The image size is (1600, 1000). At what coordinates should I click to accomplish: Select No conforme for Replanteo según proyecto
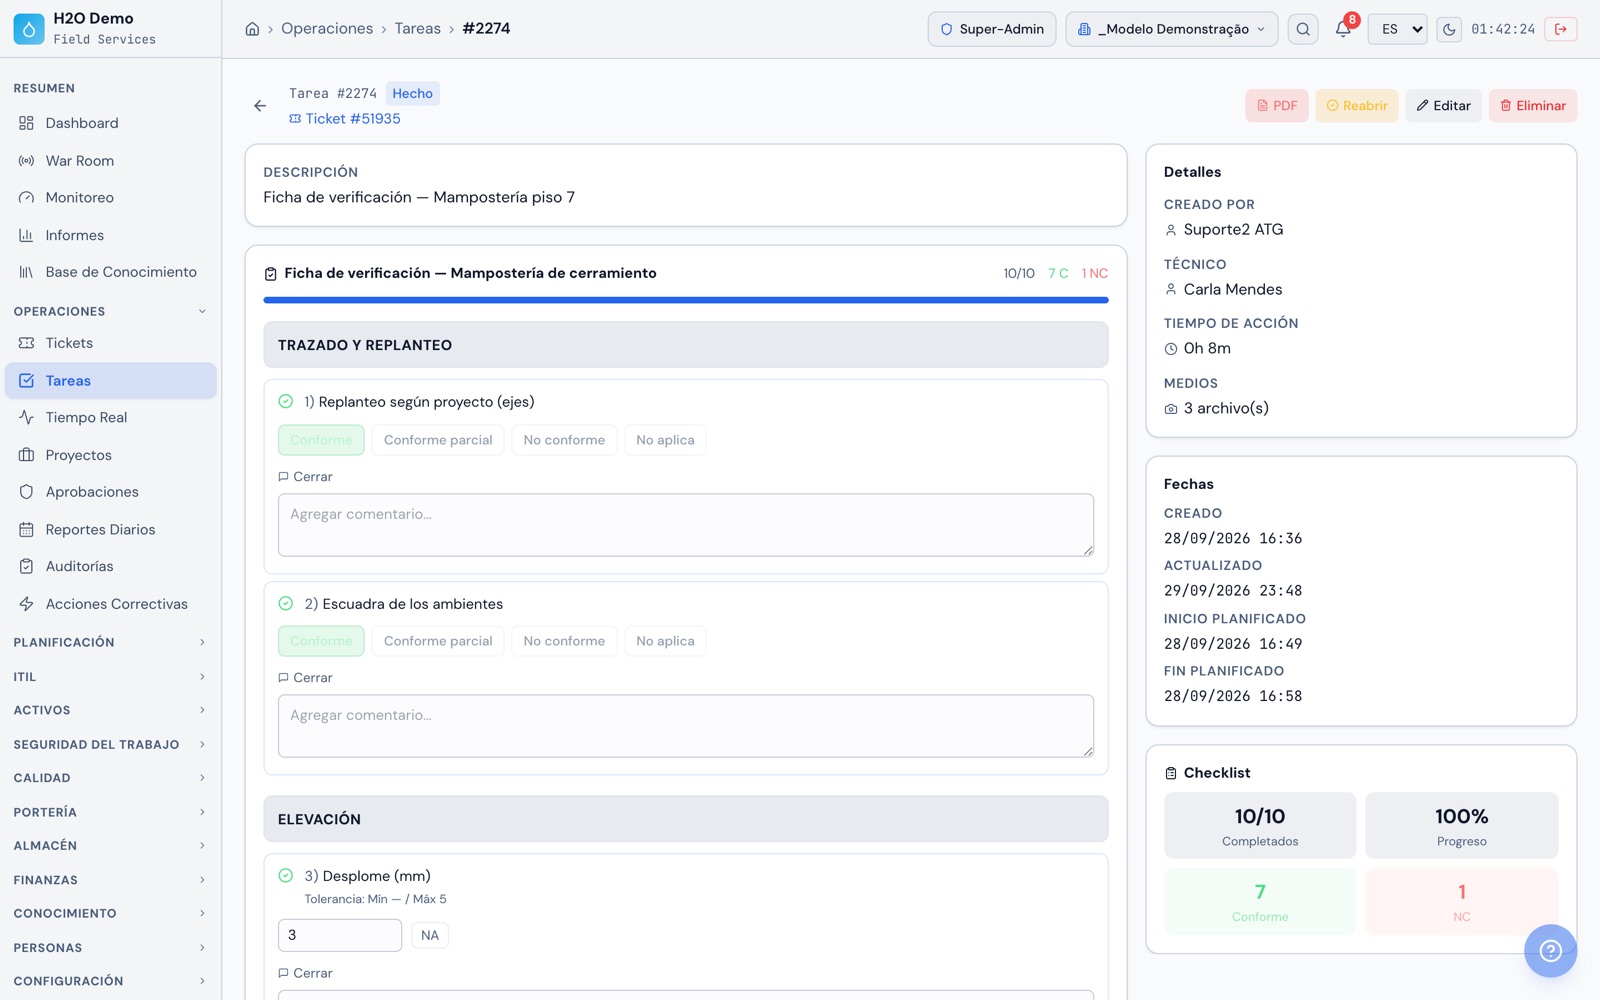564,440
